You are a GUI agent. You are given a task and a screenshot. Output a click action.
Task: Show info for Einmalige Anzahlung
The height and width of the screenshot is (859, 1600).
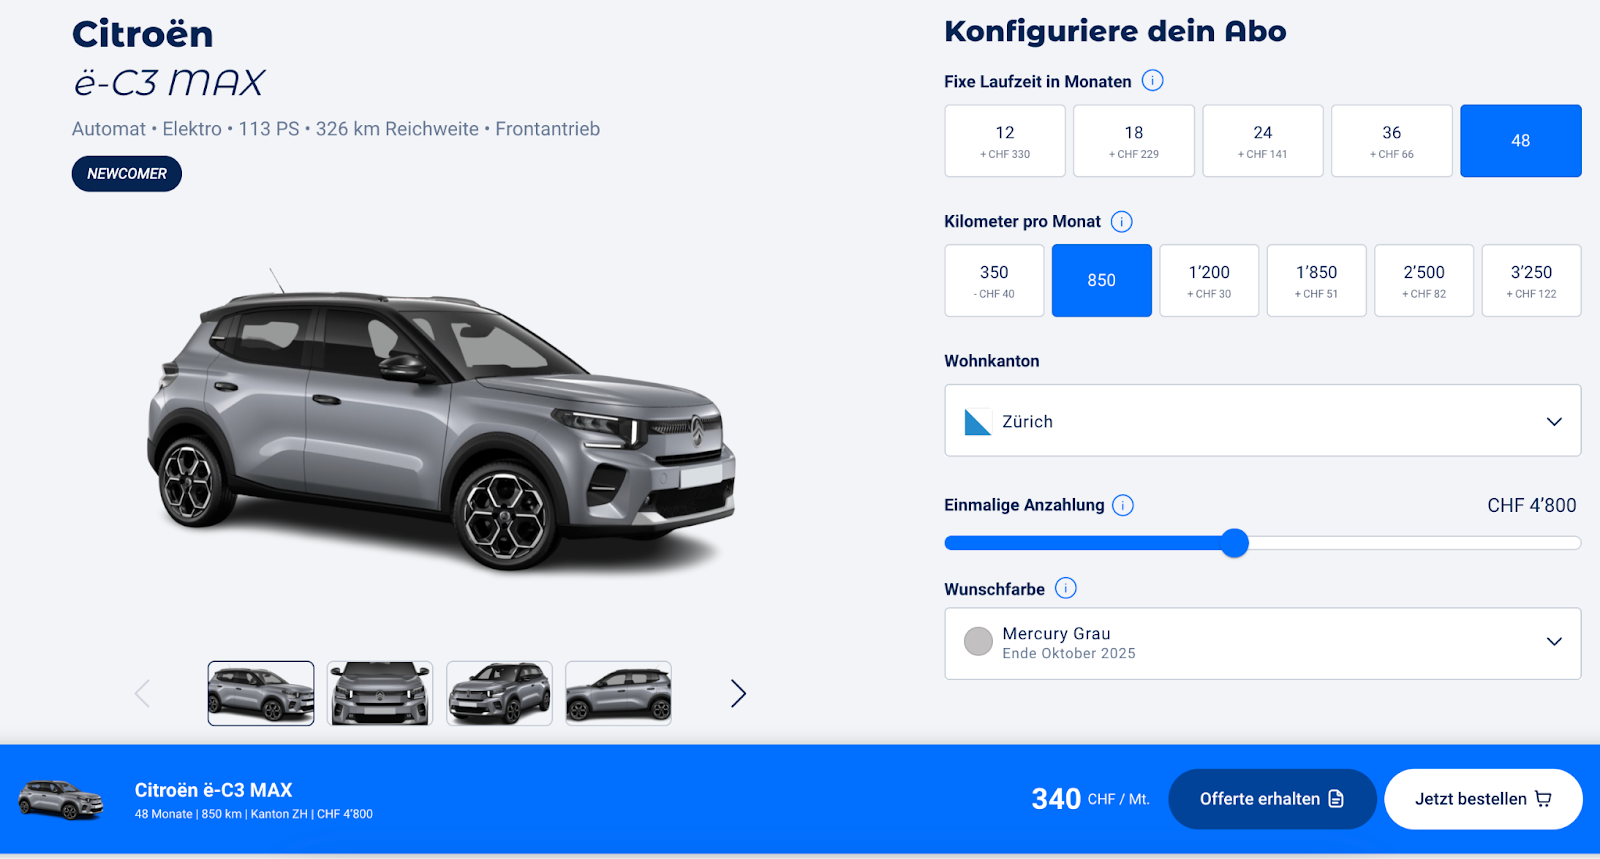click(x=1123, y=505)
